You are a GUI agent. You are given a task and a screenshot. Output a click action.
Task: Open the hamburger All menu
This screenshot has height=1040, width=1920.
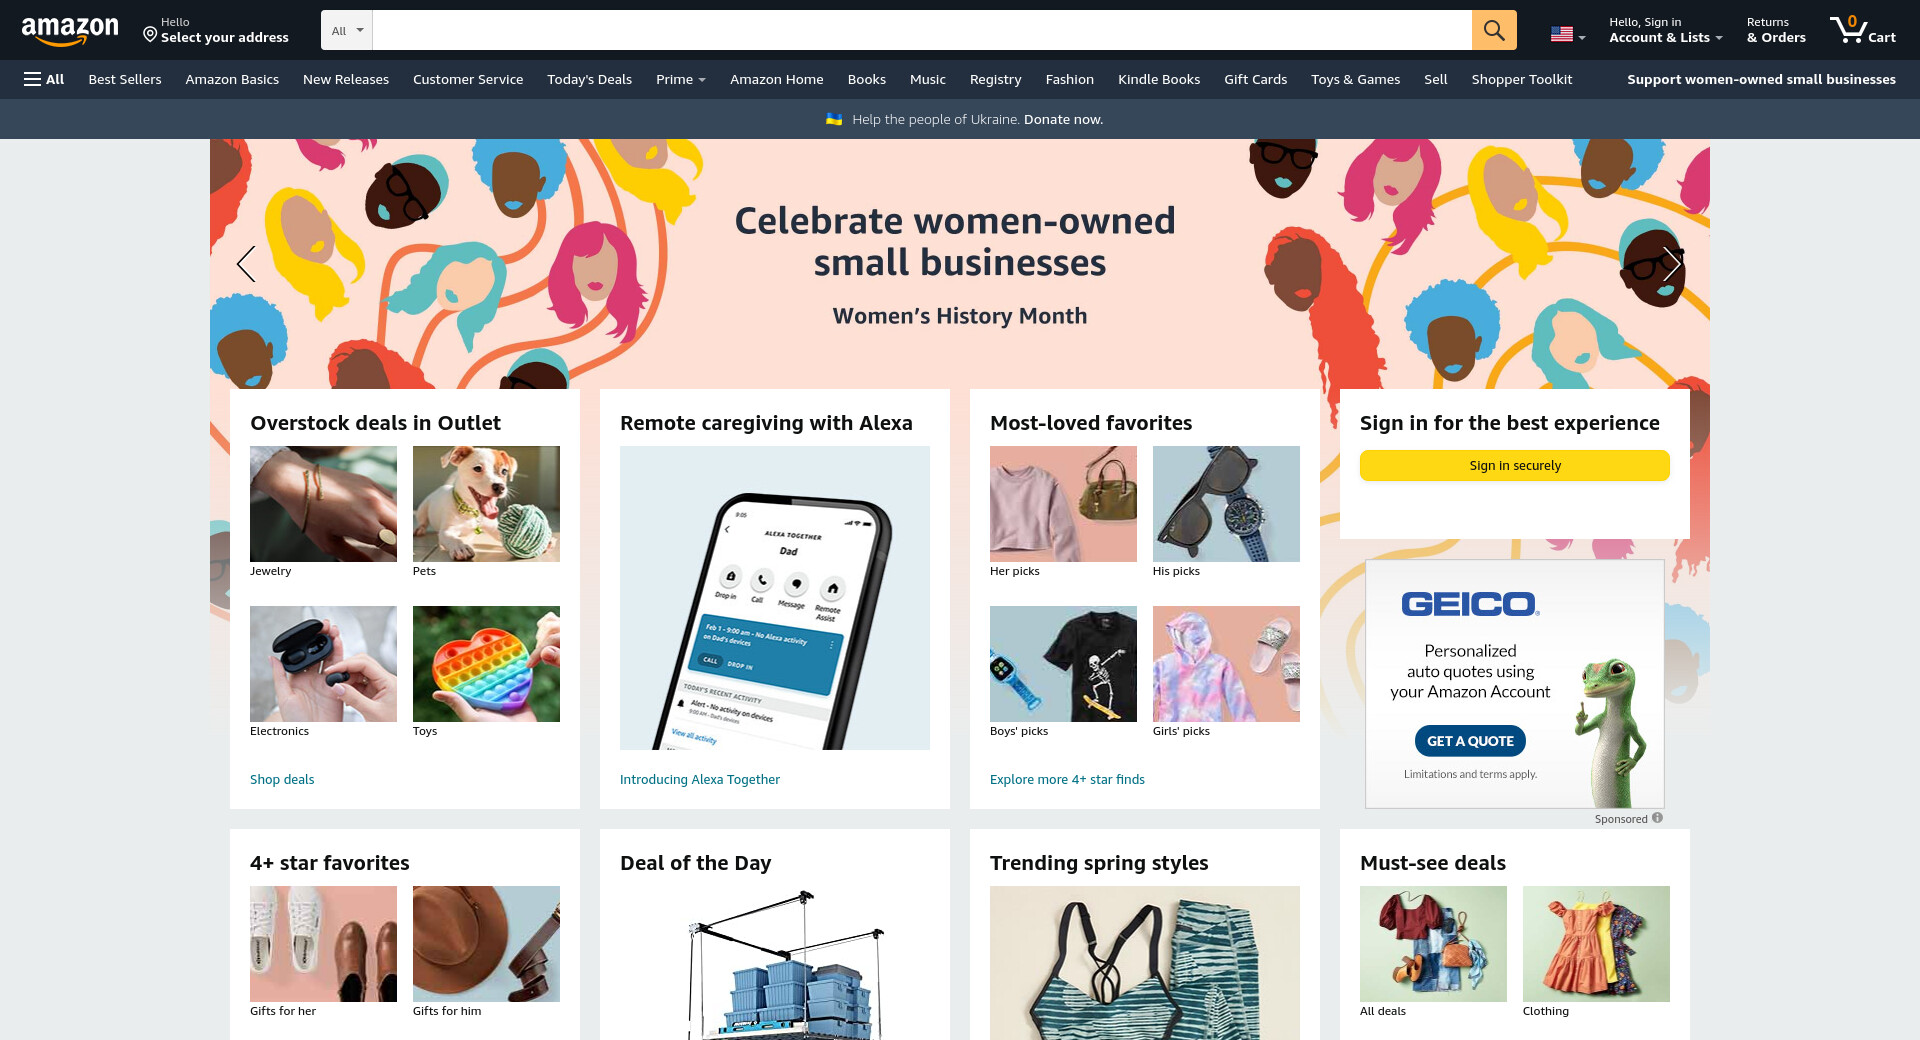click(44, 79)
